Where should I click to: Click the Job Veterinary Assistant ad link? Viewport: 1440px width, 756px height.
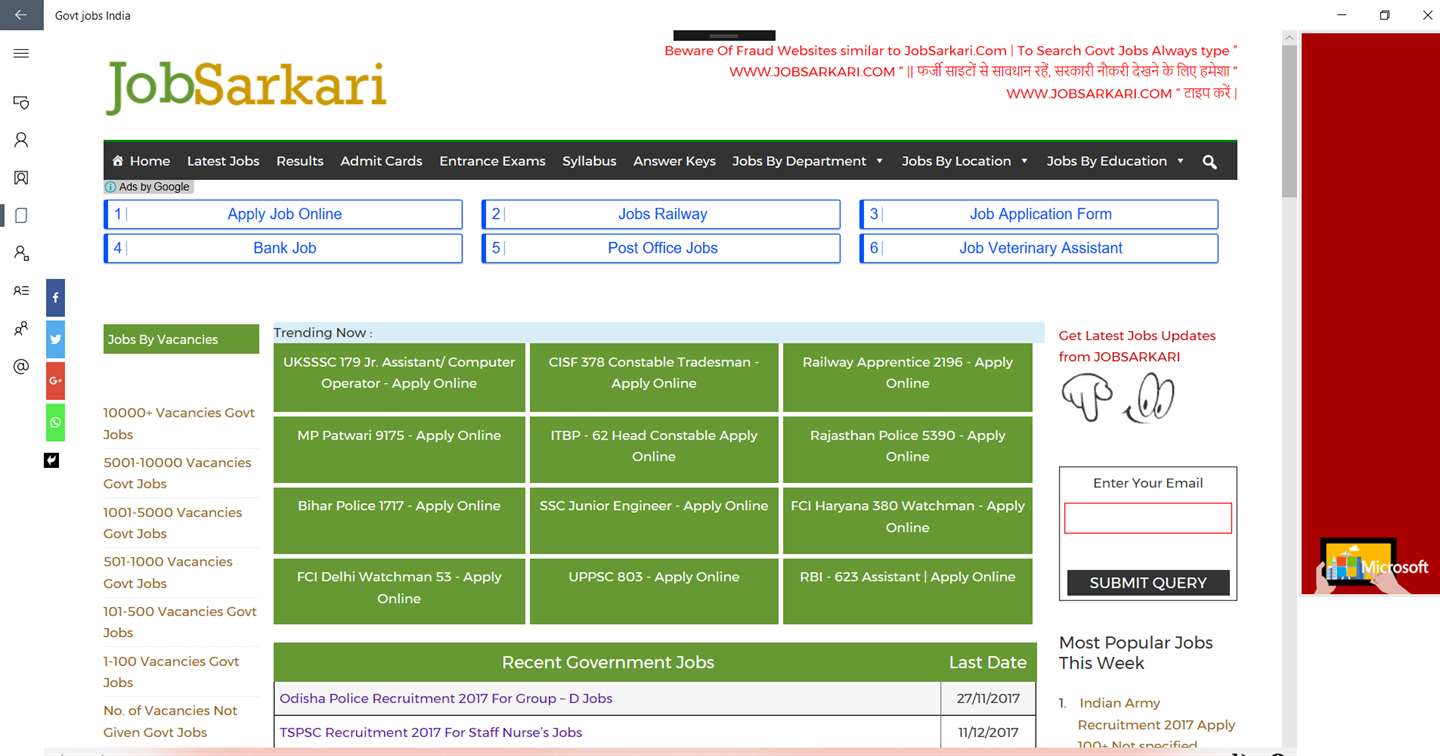pos(1040,248)
